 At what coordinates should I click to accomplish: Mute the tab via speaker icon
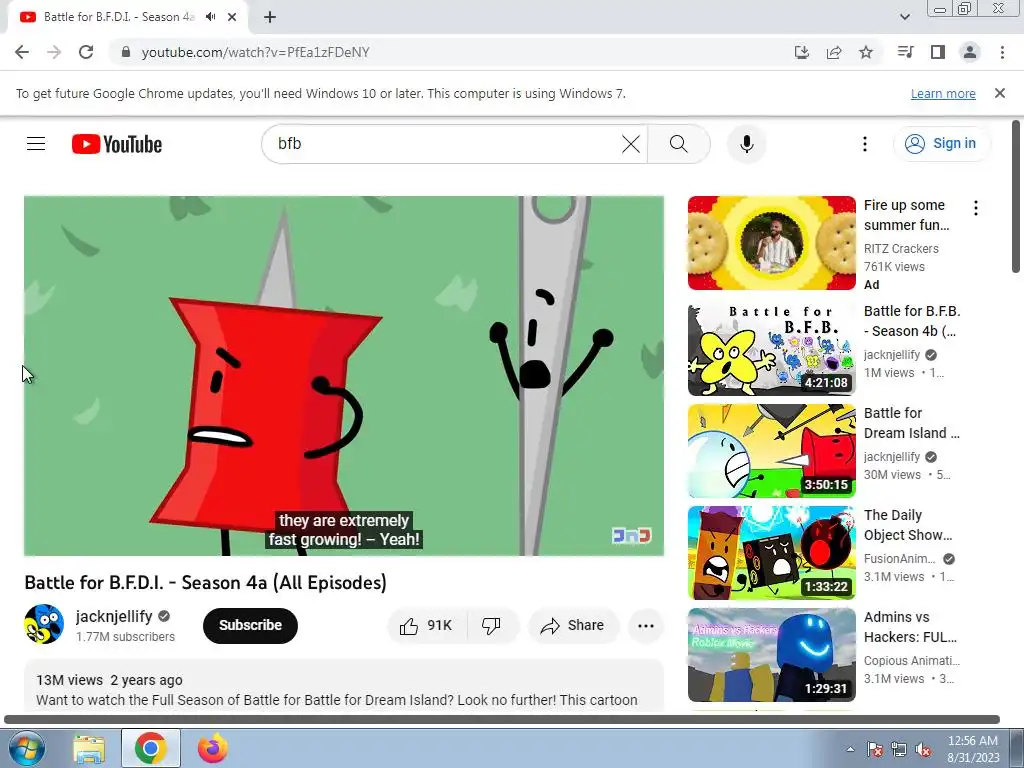click(x=210, y=17)
